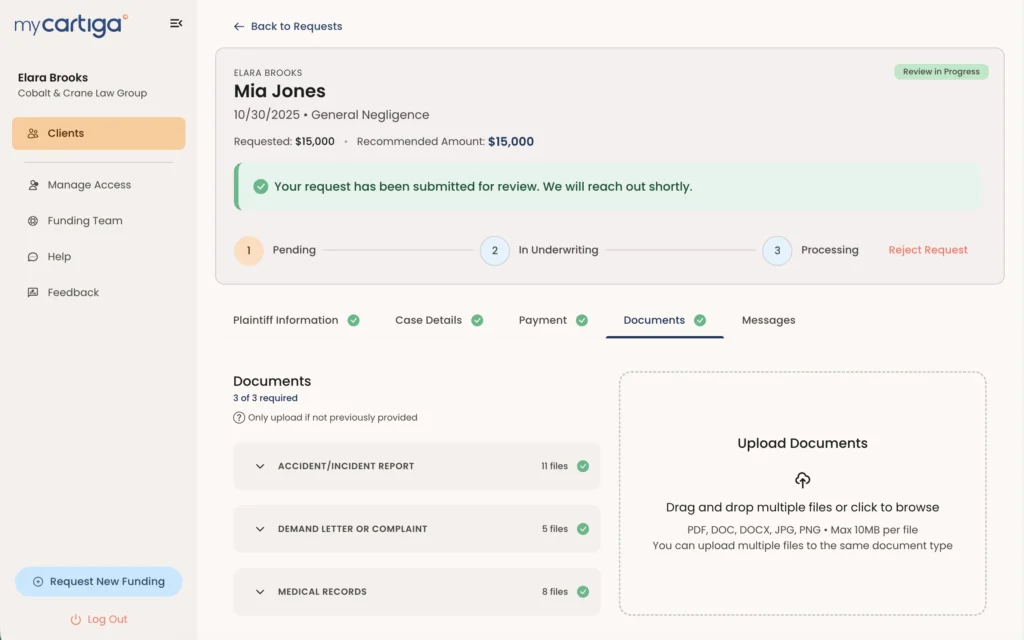The image size is (1024, 640).
Task: Click Request New Funding button
Action: pos(99,582)
